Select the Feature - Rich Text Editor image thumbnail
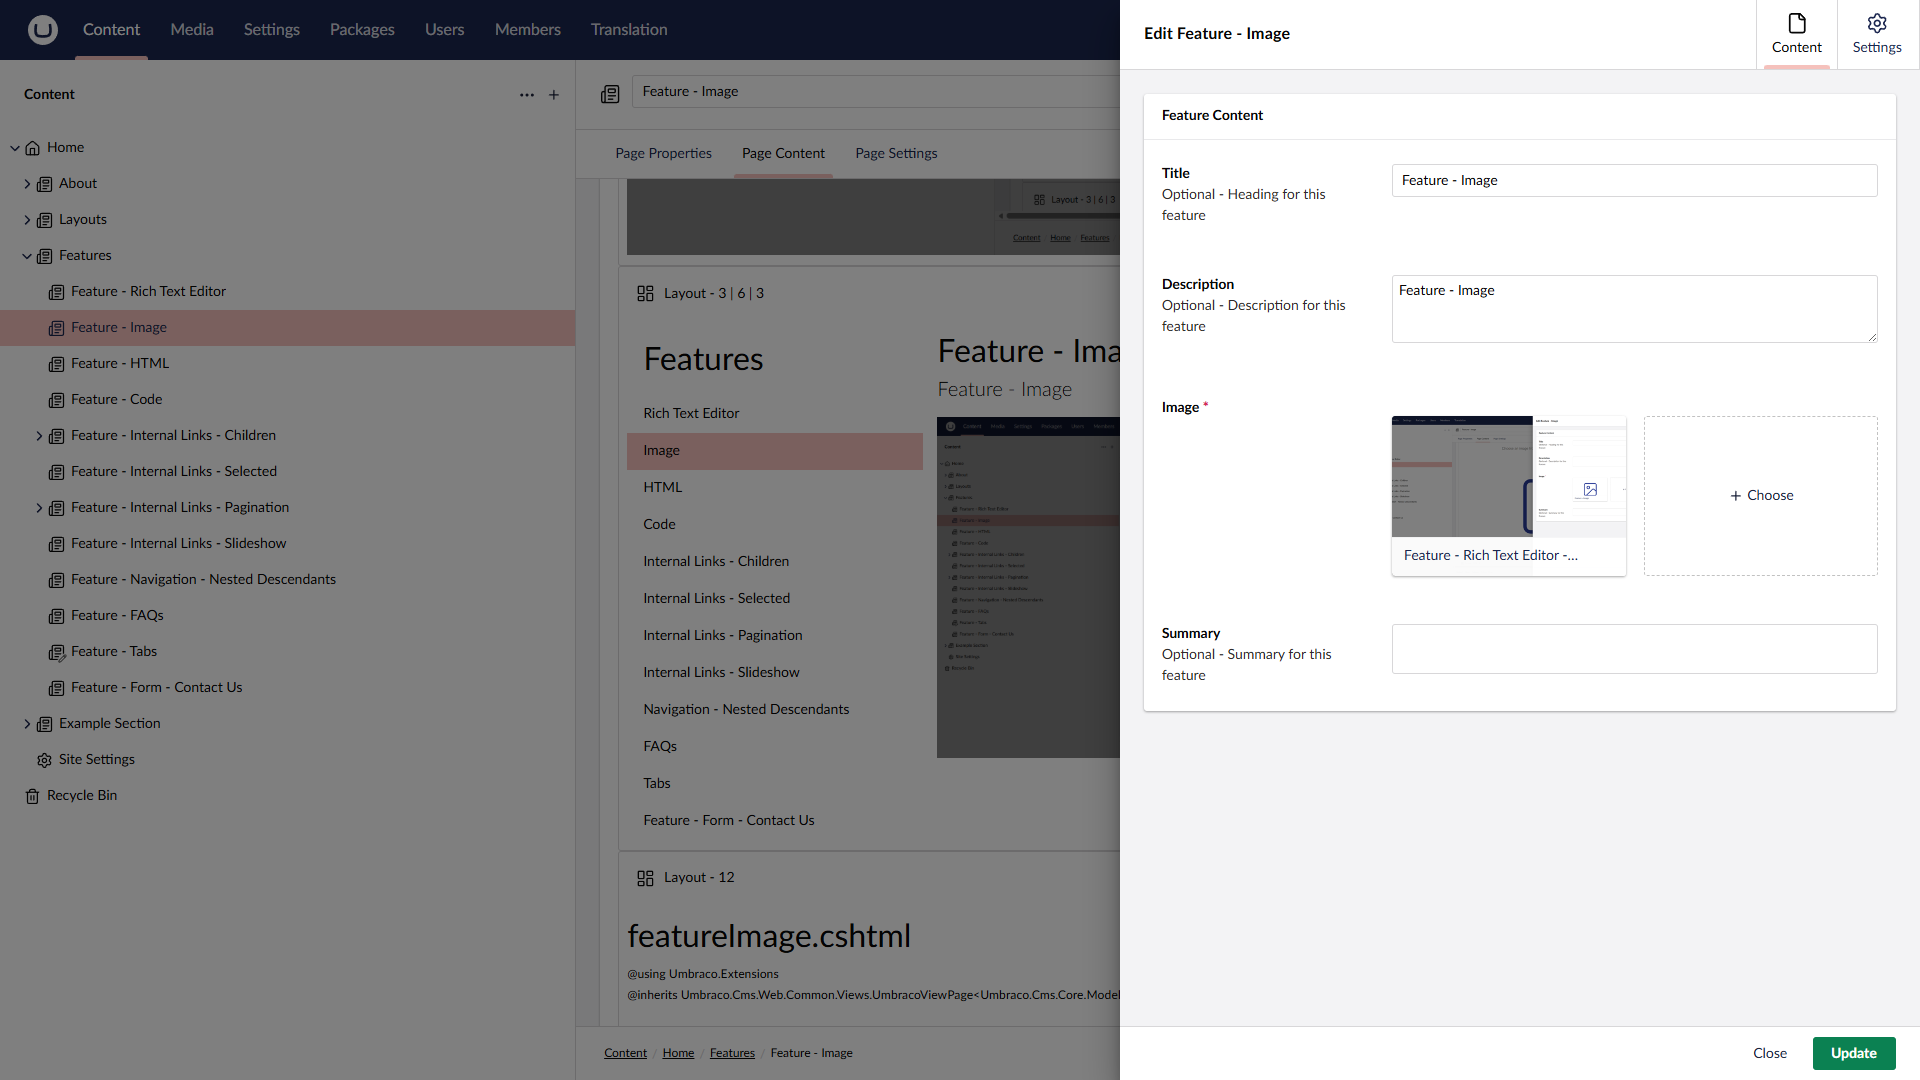 [x=1508, y=478]
